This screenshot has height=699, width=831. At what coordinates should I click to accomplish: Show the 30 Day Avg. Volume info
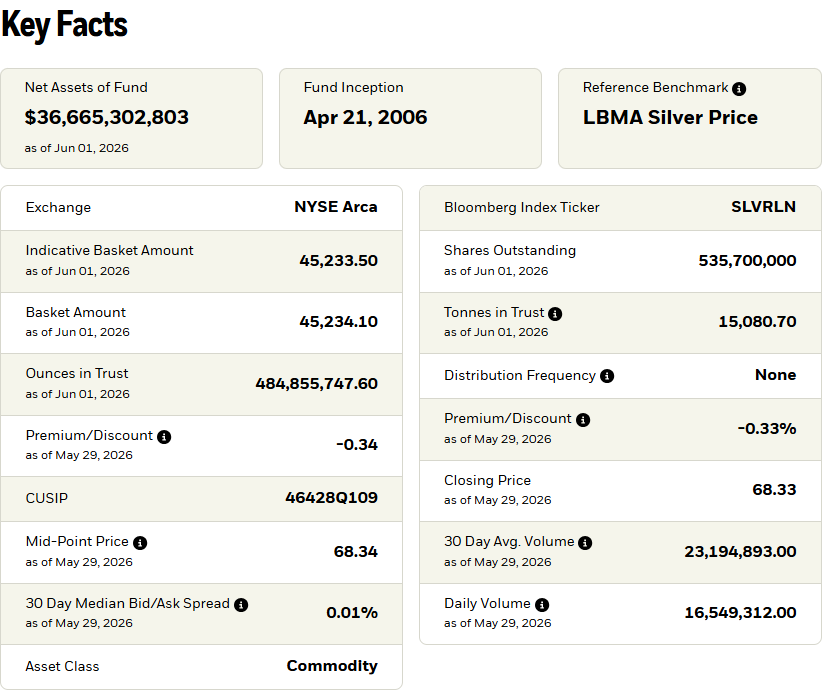click(x=585, y=543)
